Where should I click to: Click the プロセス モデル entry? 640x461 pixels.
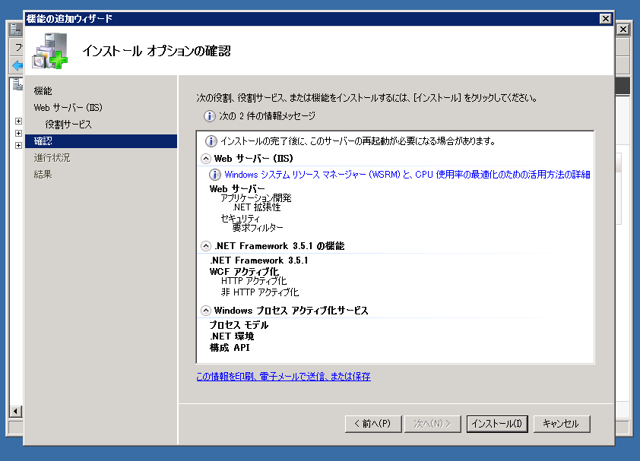239,325
